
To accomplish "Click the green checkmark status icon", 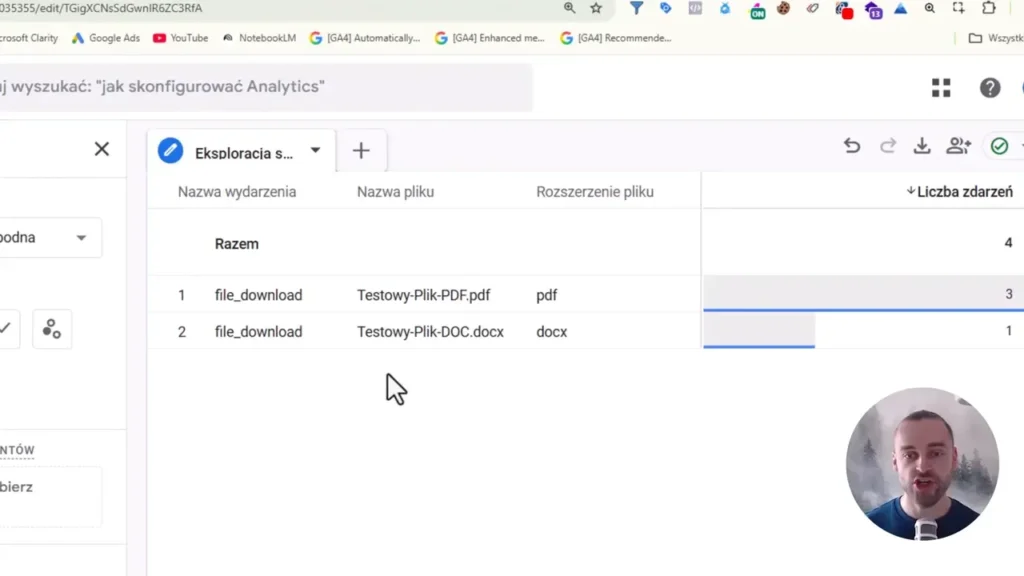I will point(999,146).
